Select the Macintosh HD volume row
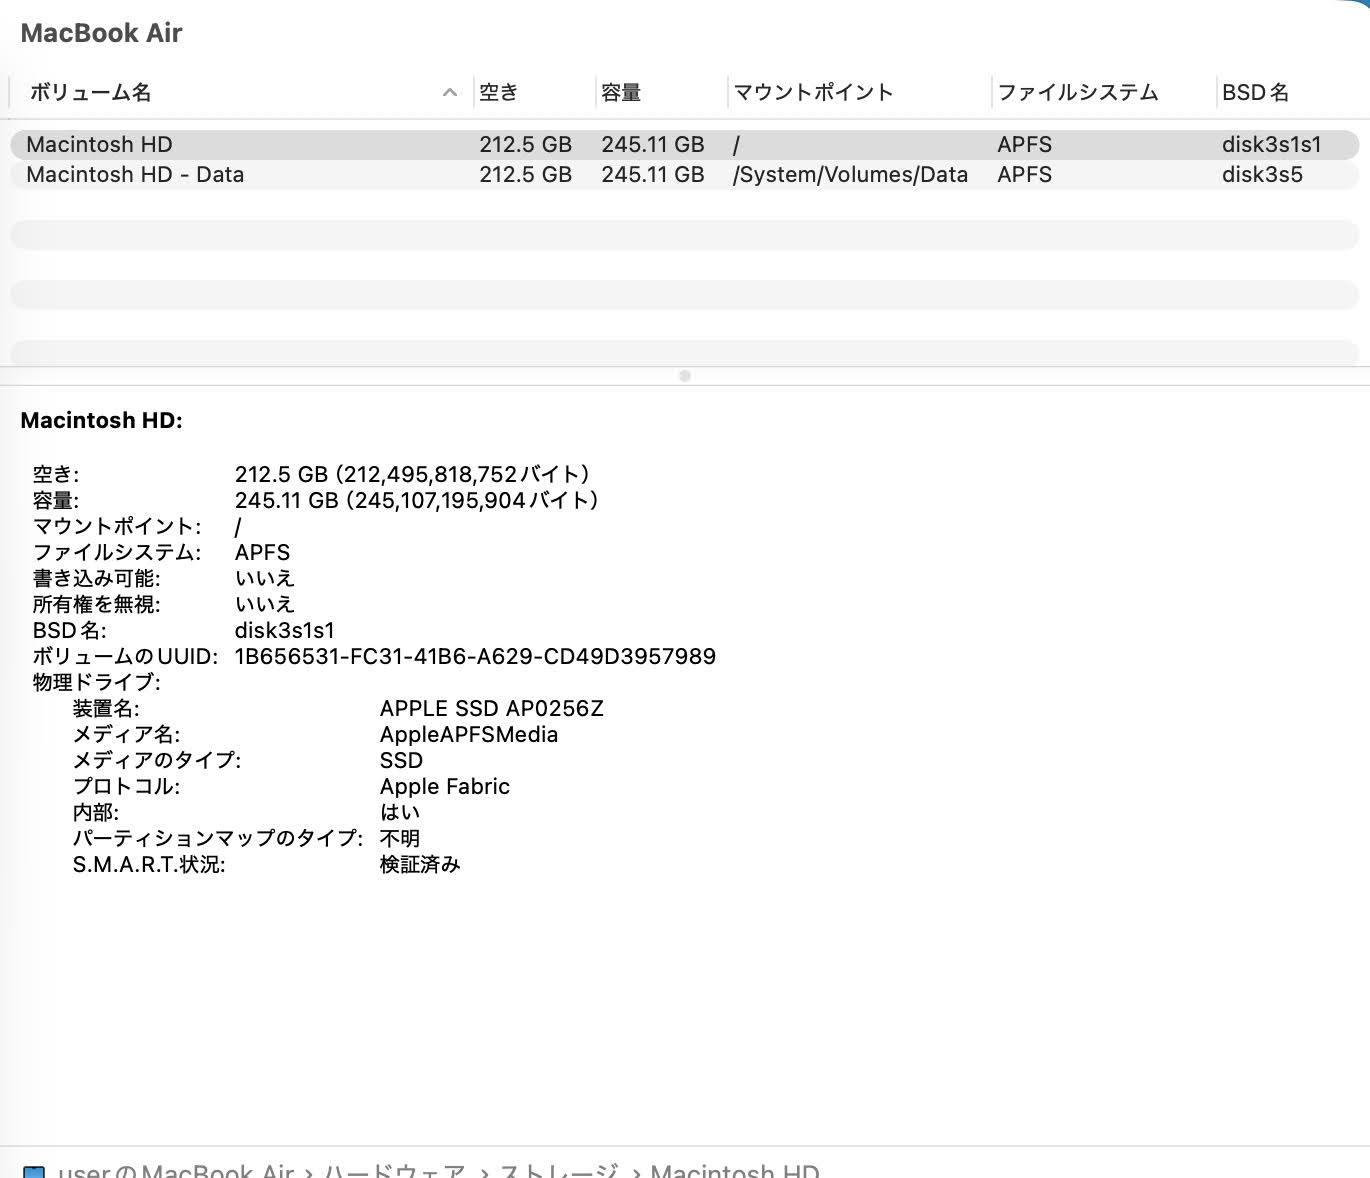 coord(684,144)
